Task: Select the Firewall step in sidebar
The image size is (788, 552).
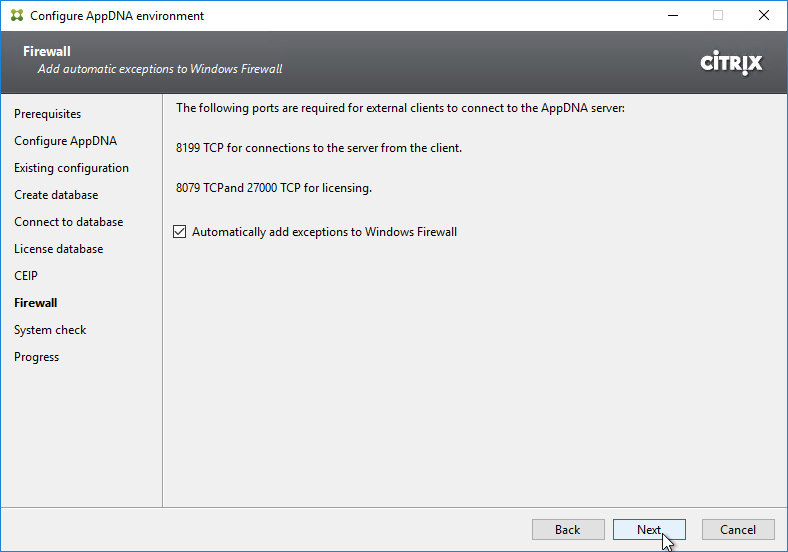Action: (36, 303)
